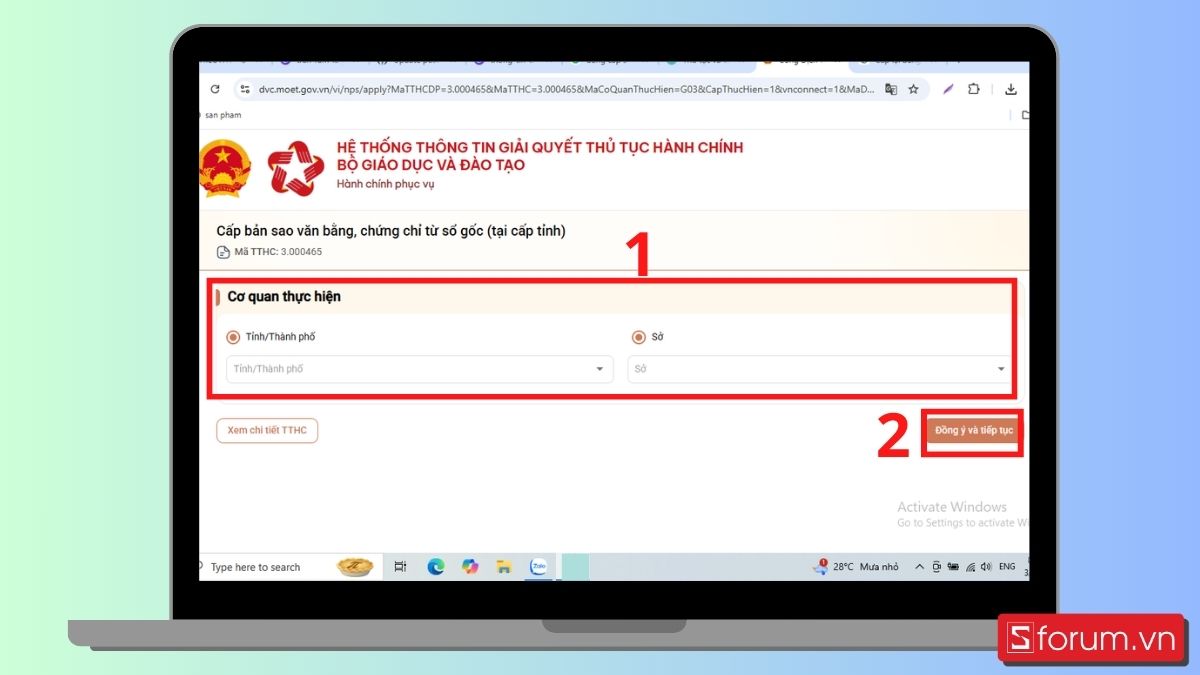
Task: Launch Microsoft Edge from the taskbar
Action: pyautogui.click(x=436, y=567)
